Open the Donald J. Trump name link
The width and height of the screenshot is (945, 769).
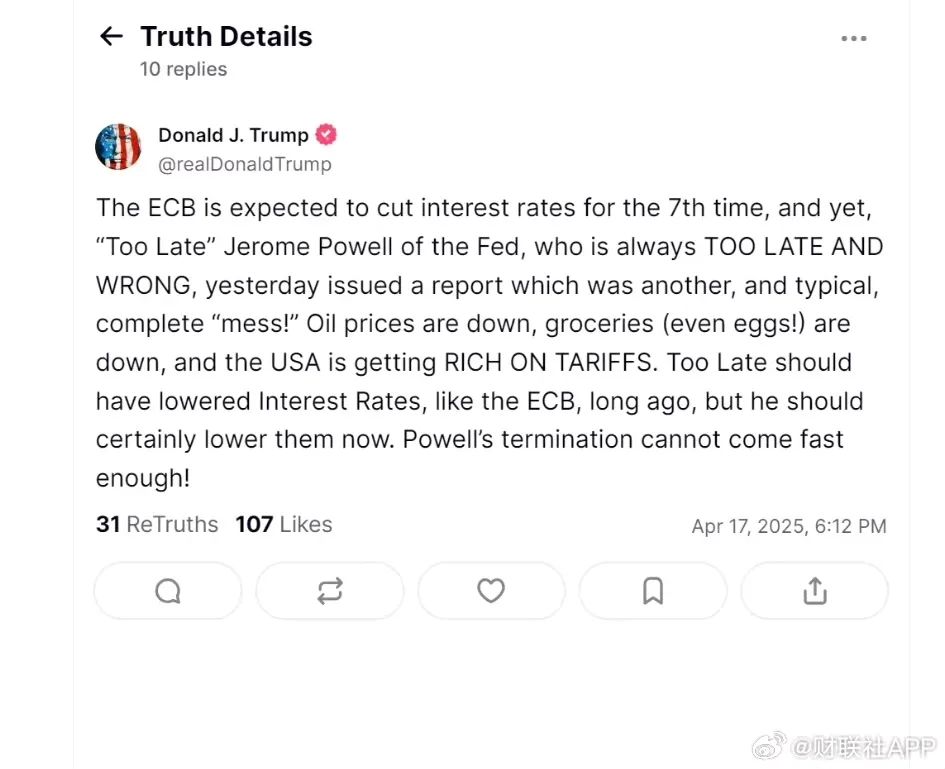coord(233,135)
